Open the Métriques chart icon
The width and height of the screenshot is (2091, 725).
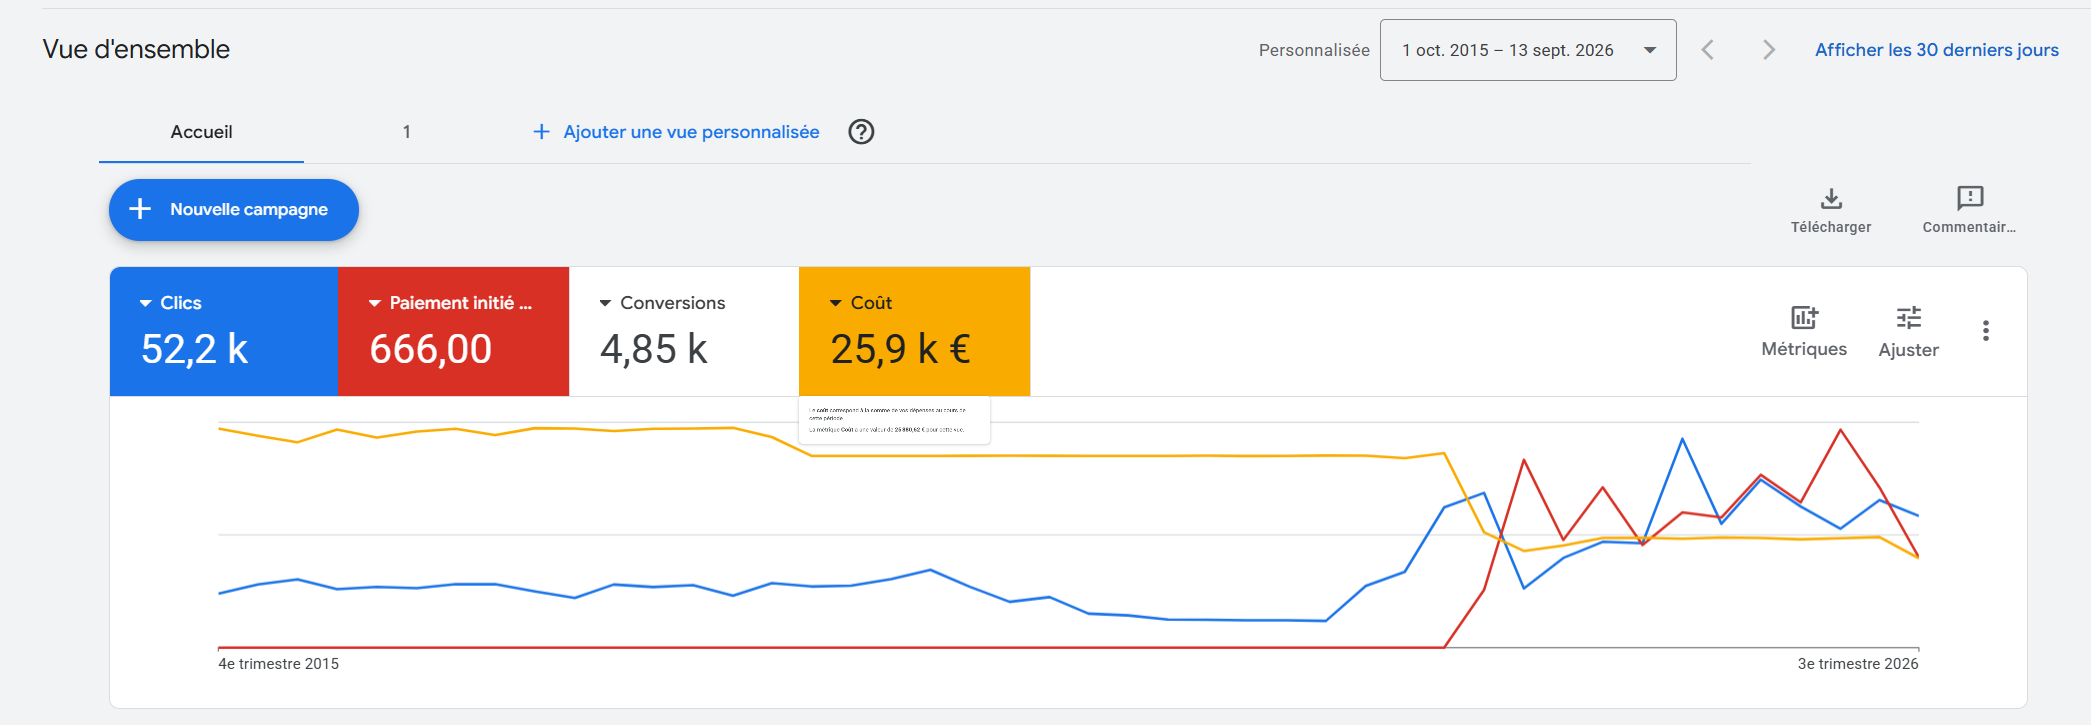coord(1804,318)
